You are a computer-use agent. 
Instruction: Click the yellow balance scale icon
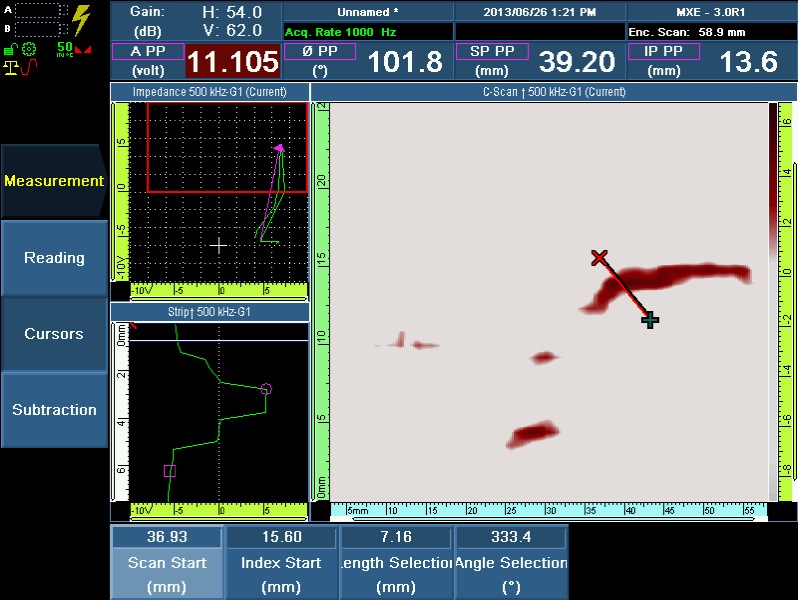point(11,68)
